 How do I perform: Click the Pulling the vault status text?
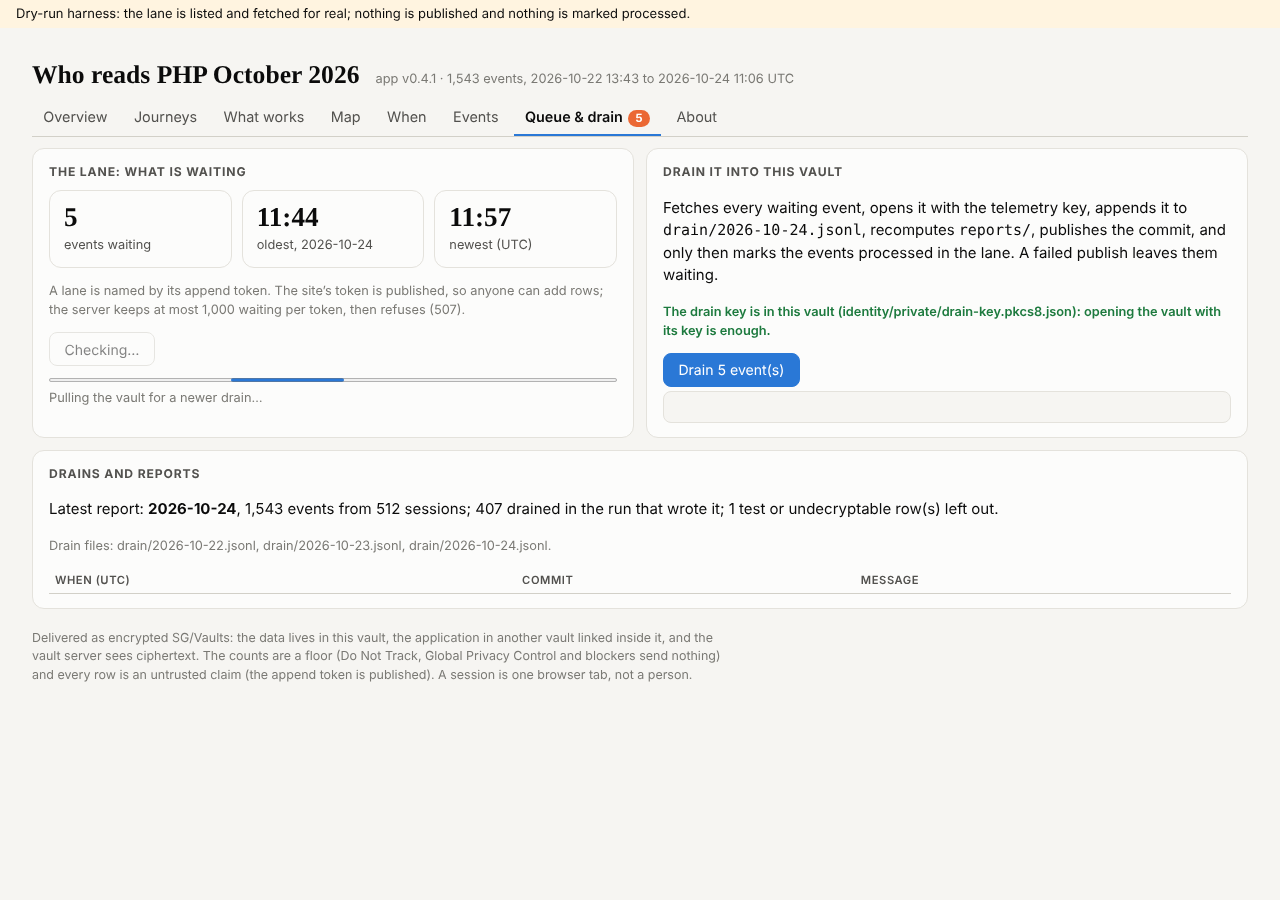click(x=156, y=398)
